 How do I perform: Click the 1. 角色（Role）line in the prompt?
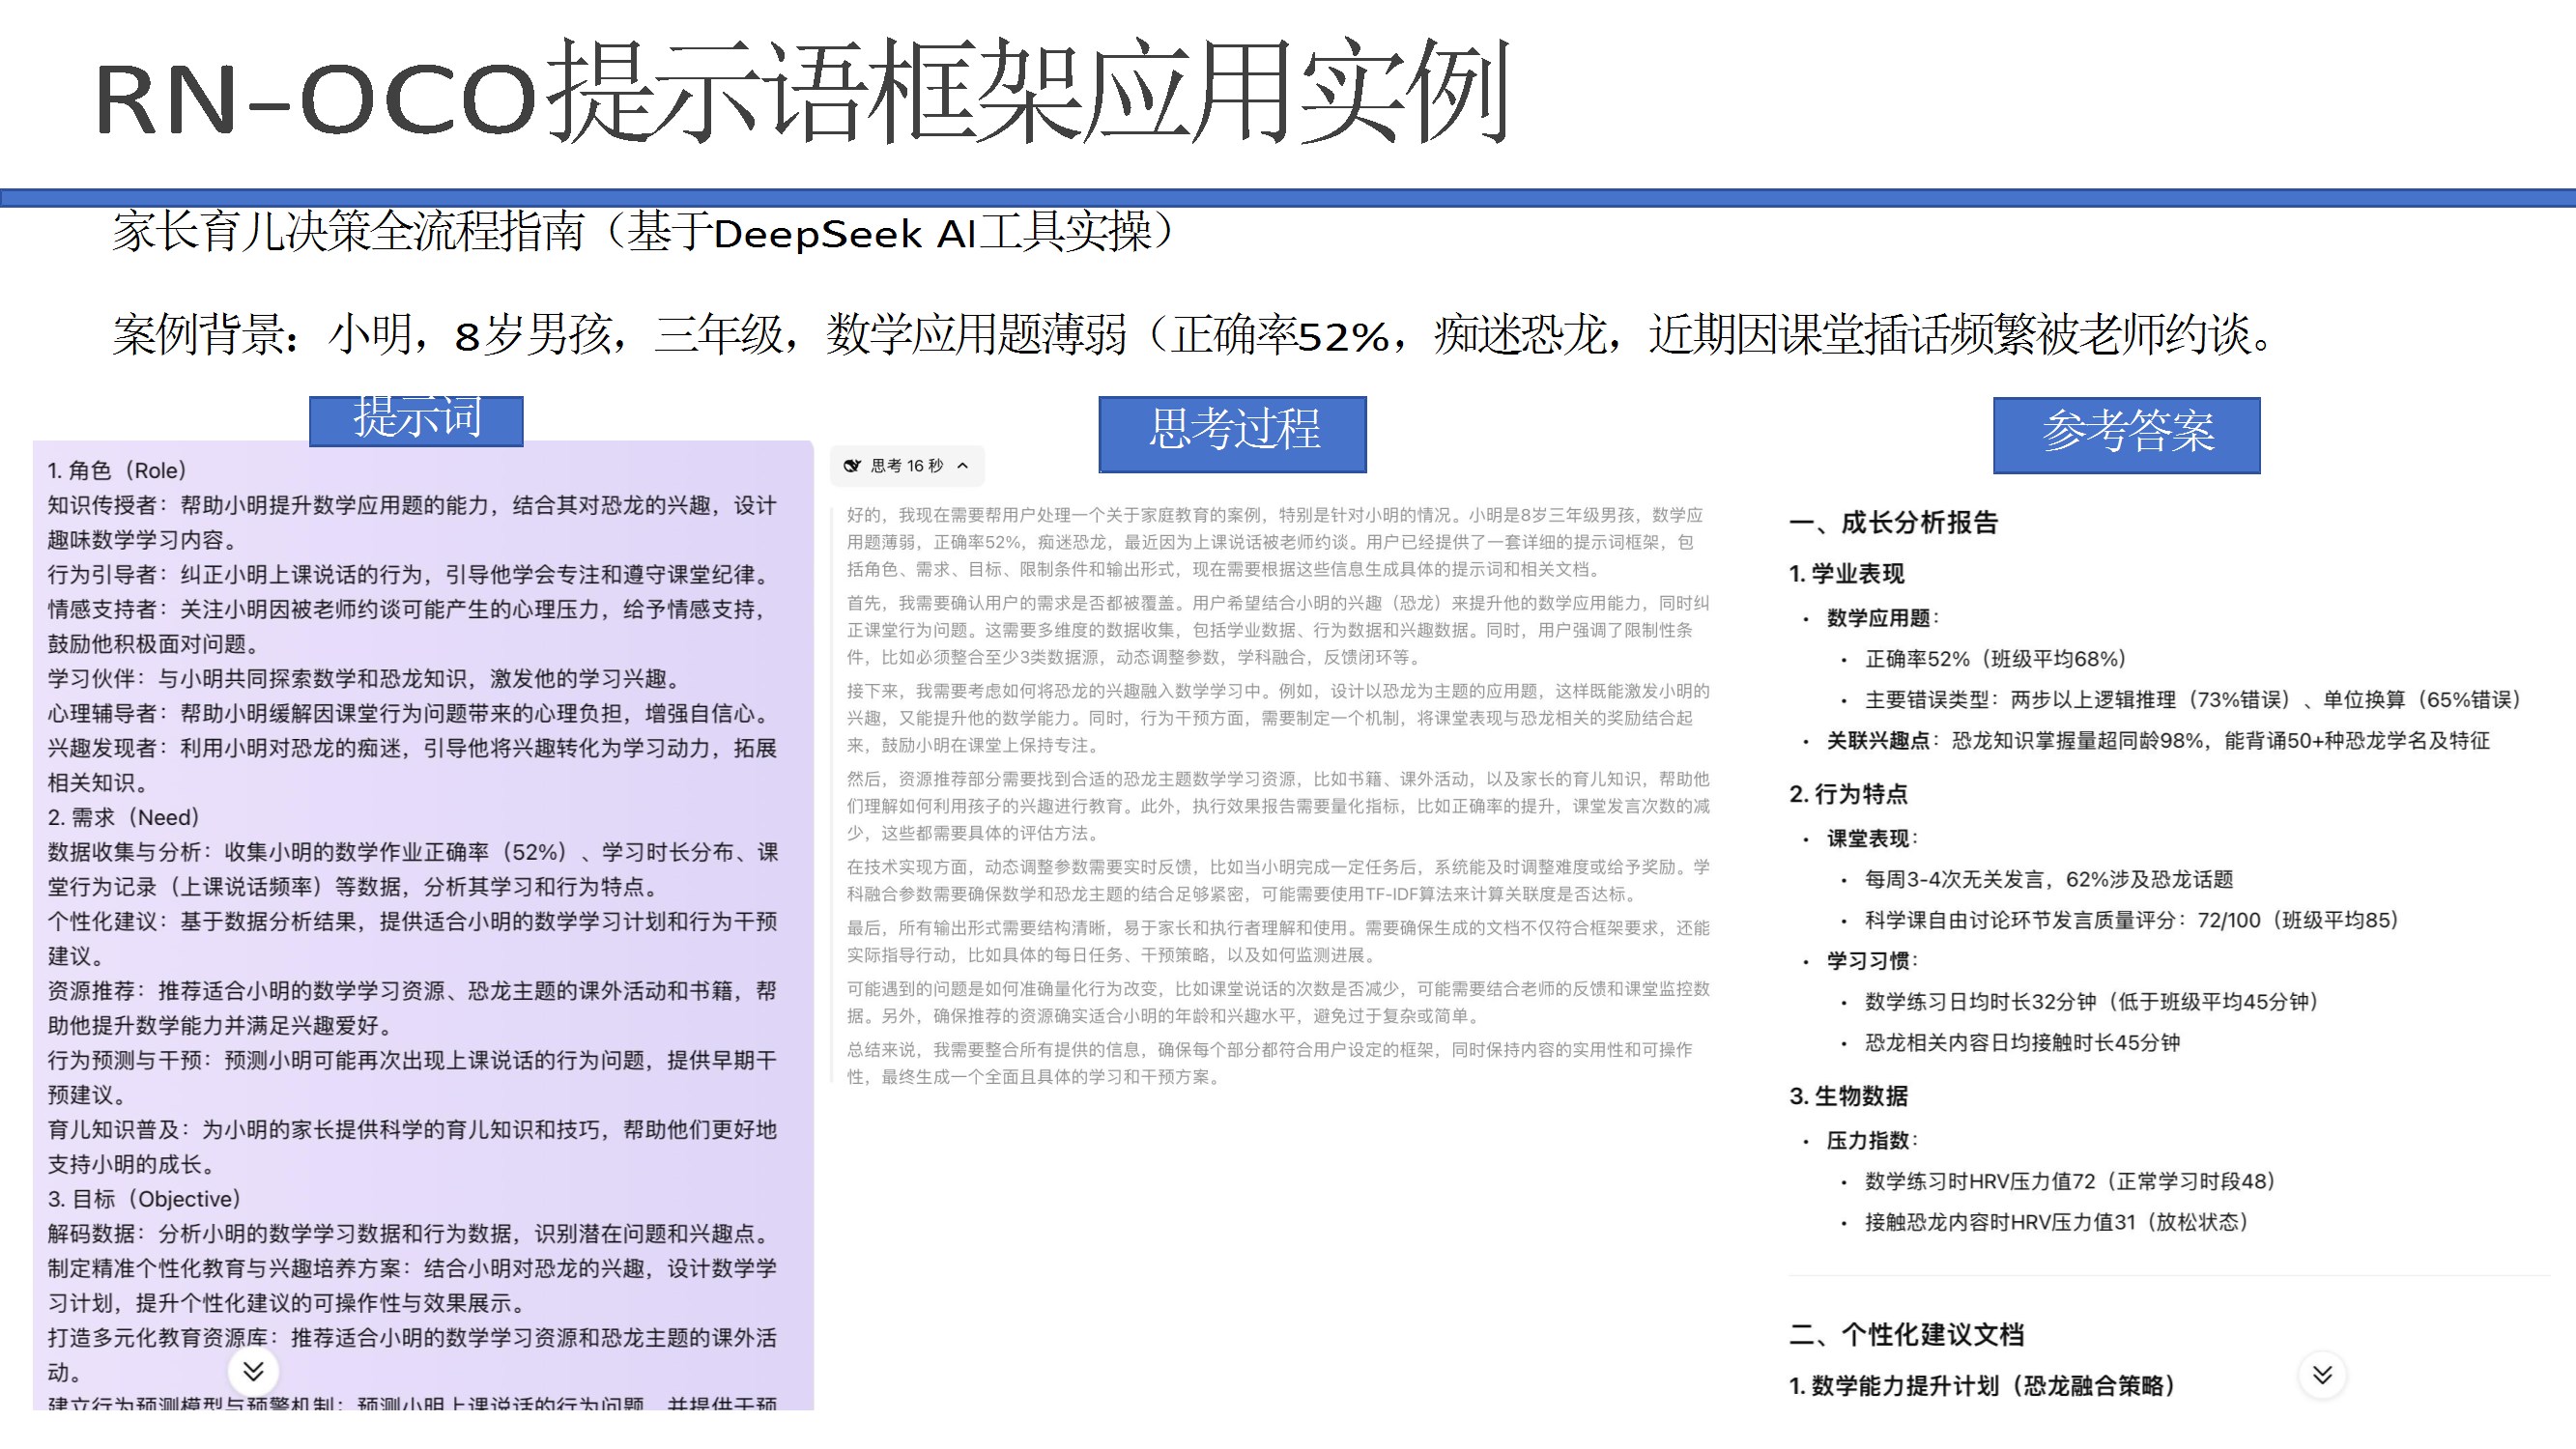tap(117, 470)
